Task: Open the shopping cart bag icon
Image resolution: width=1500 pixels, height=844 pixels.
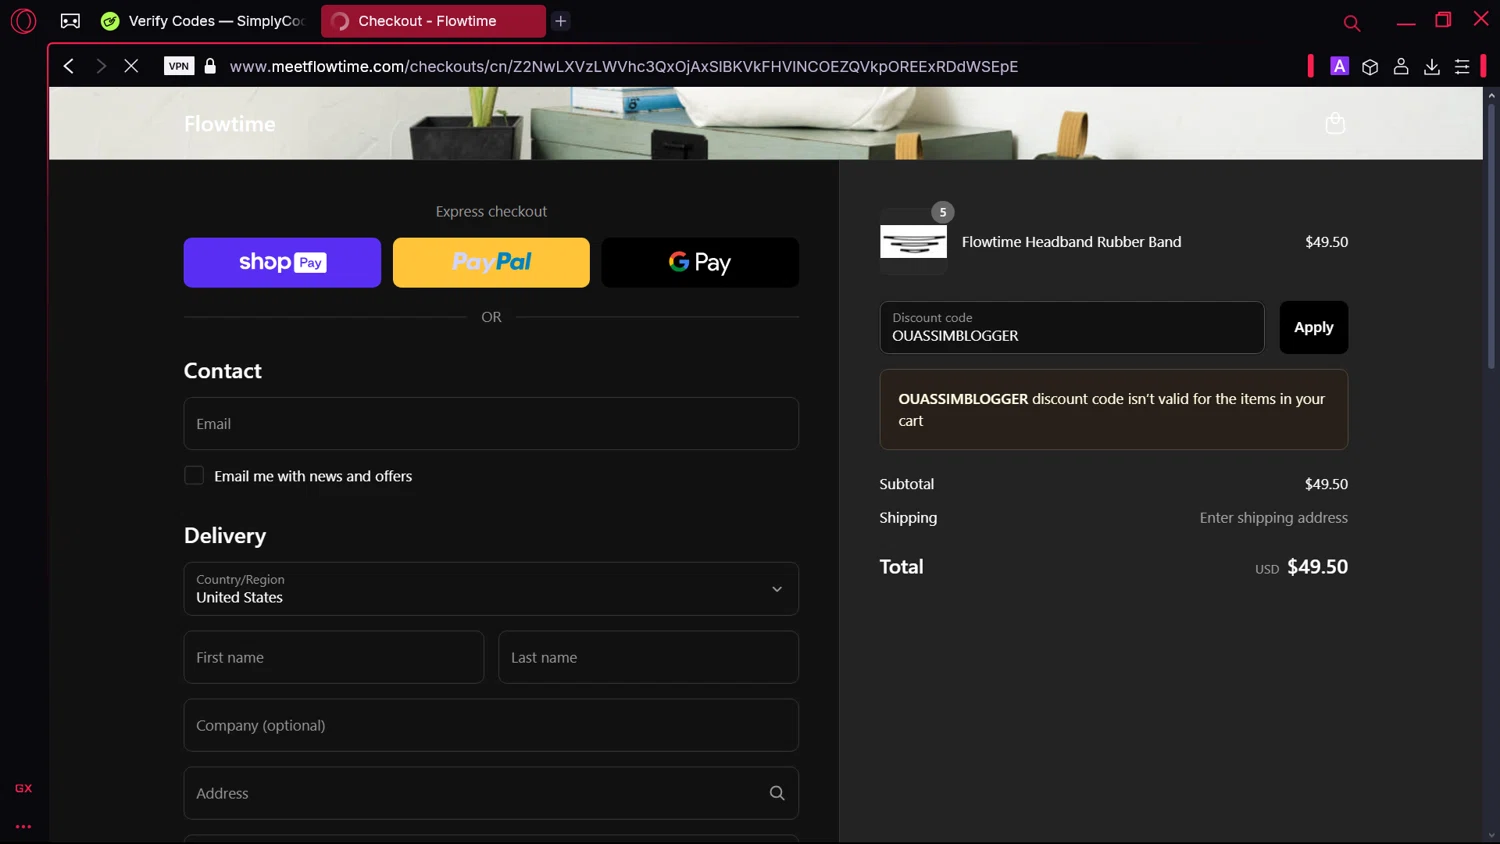Action: pyautogui.click(x=1335, y=123)
